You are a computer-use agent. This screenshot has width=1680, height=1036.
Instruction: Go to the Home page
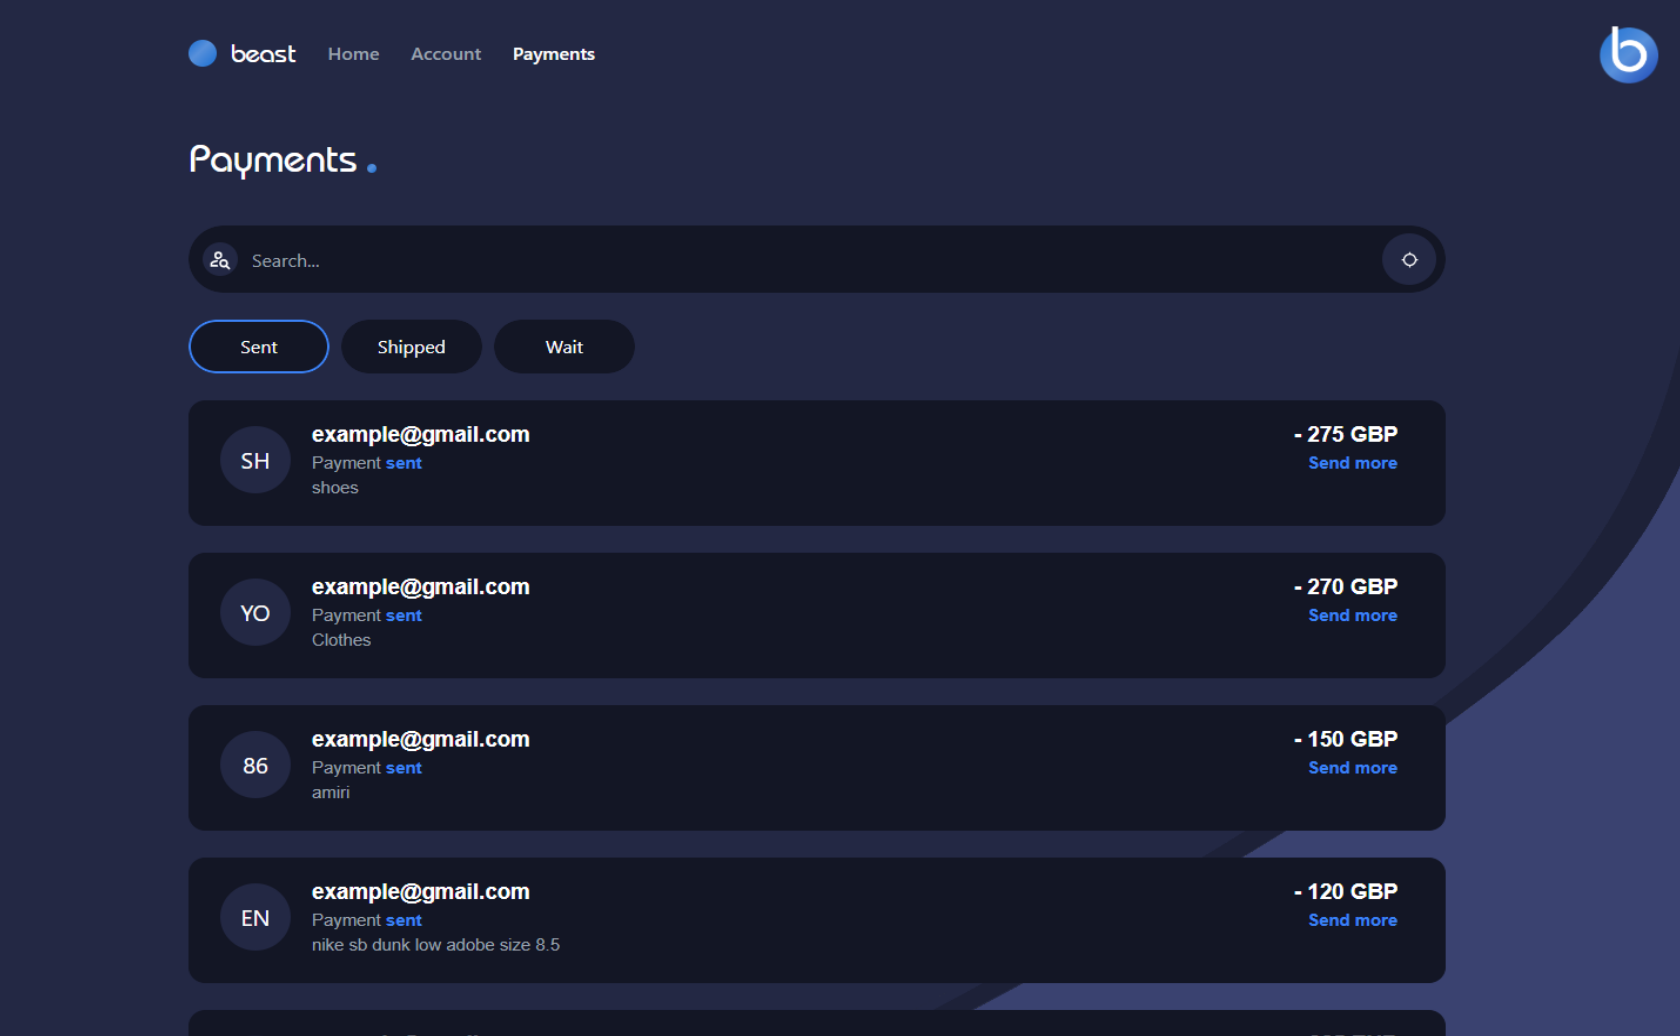coord(353,54)
